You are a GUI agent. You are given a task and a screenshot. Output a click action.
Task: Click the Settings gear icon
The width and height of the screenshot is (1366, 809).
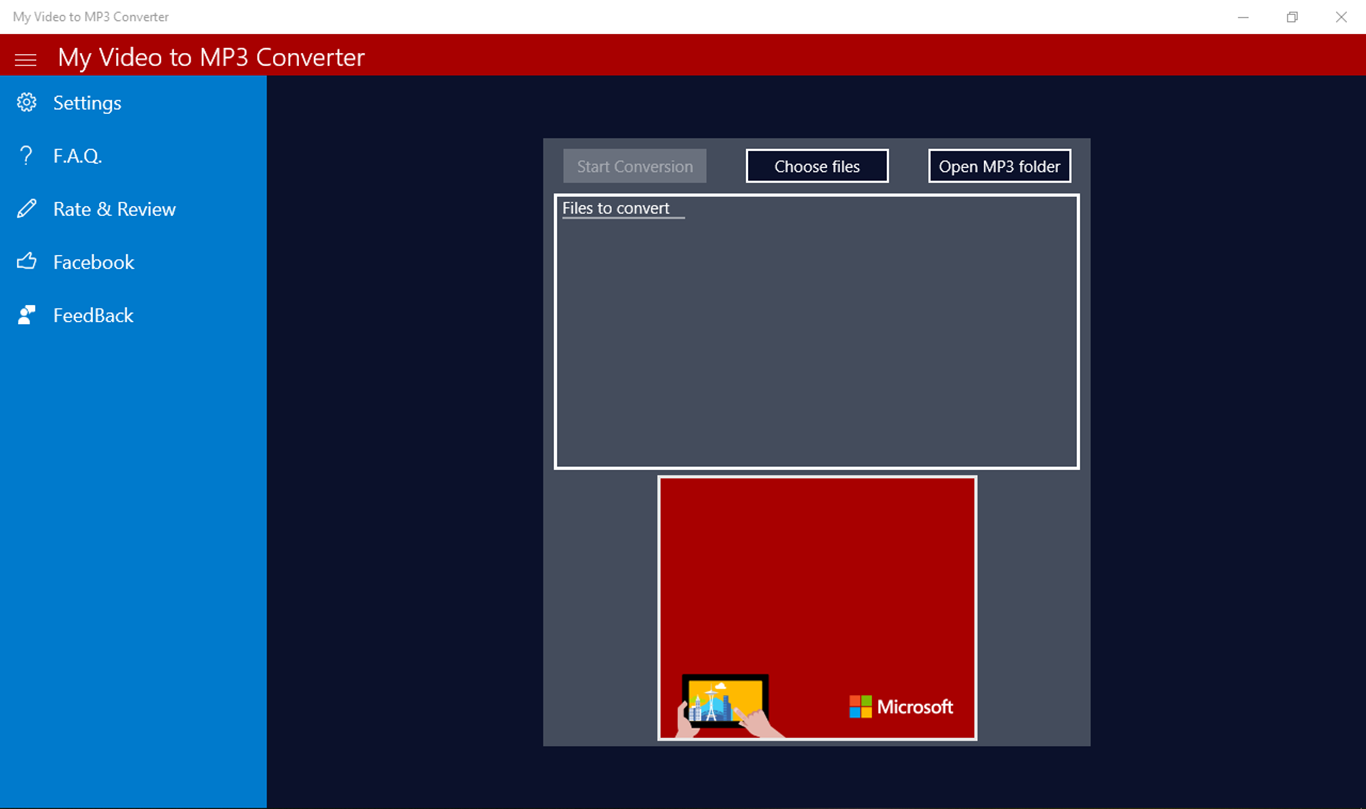point(27,103)
